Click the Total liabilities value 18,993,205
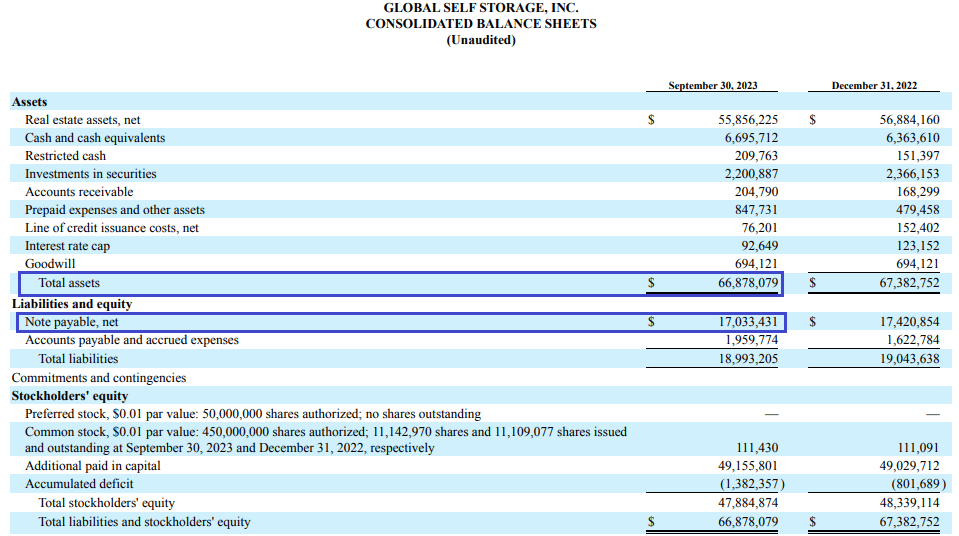 pyautogui.click(x=747, y=358)
